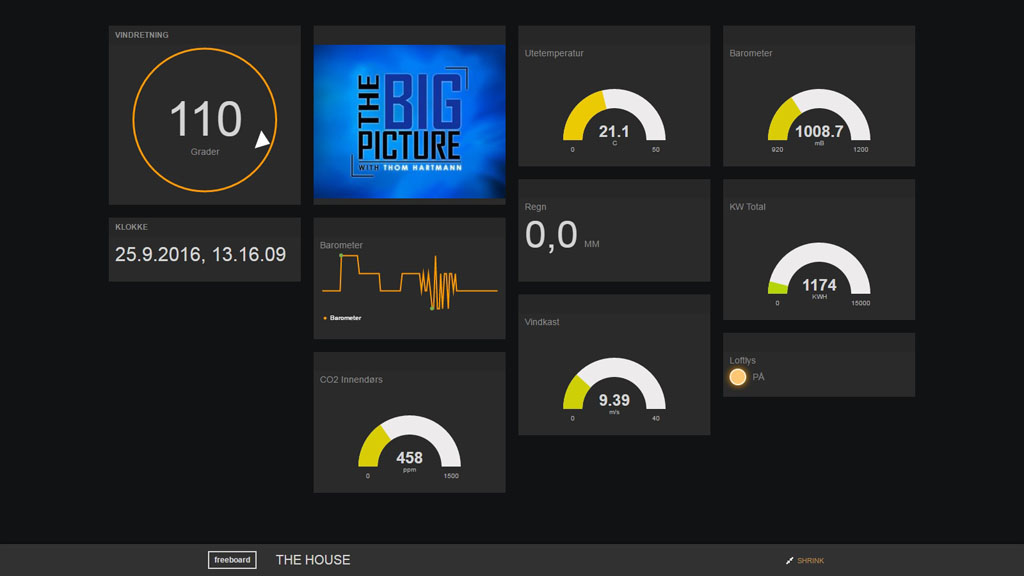The image size is (1024, 576).
Task: Click the PÅ status label
Action: pyautogui.click(x=758, y=377)
